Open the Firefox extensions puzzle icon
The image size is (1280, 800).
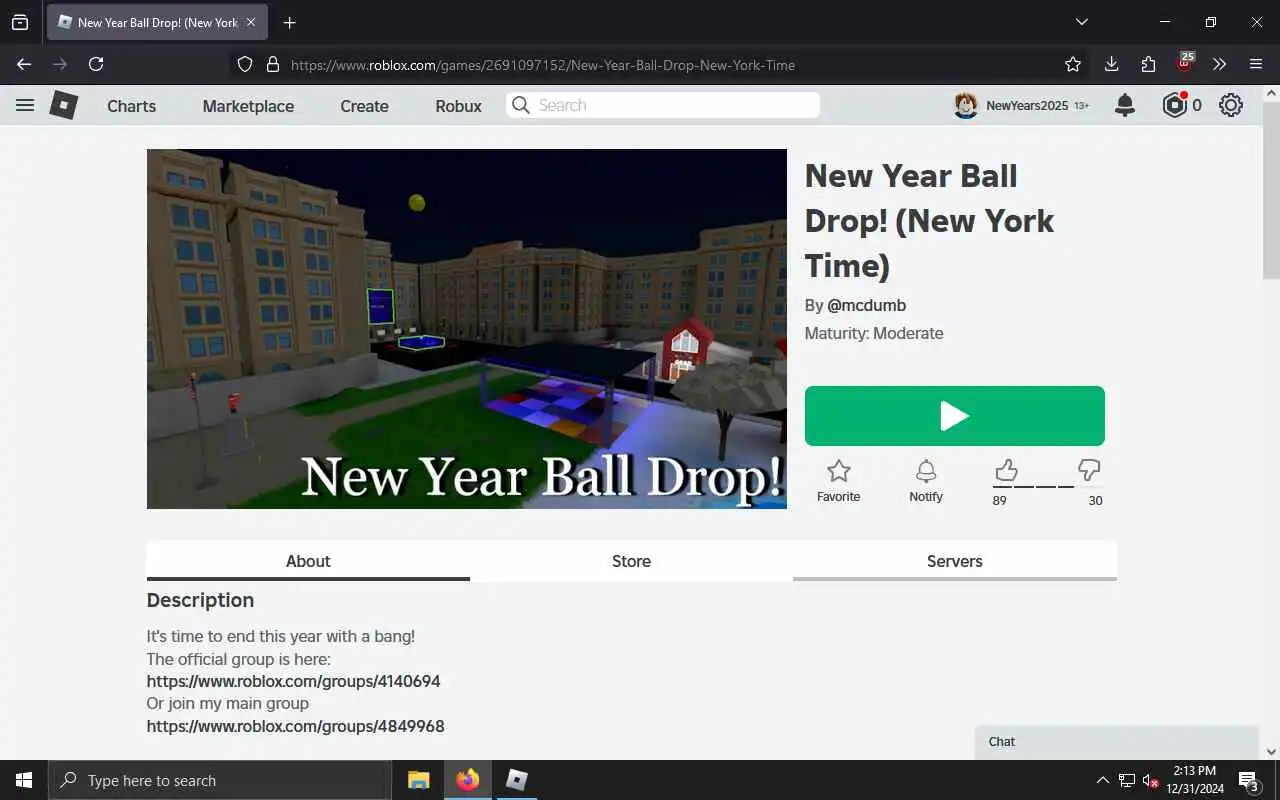pyautogui.click(x=1148, y=64)
